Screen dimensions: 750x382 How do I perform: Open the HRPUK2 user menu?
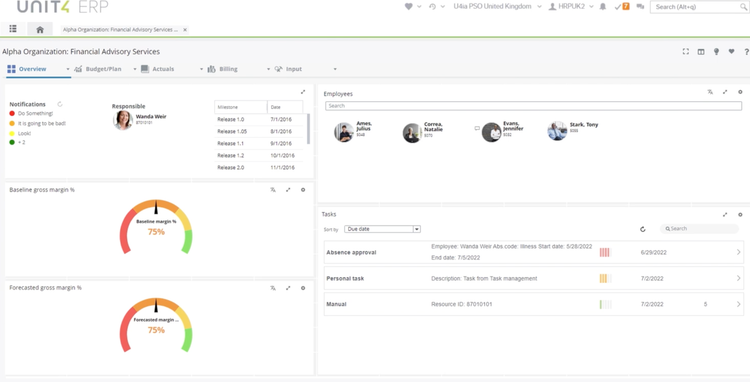pos(571,7)
